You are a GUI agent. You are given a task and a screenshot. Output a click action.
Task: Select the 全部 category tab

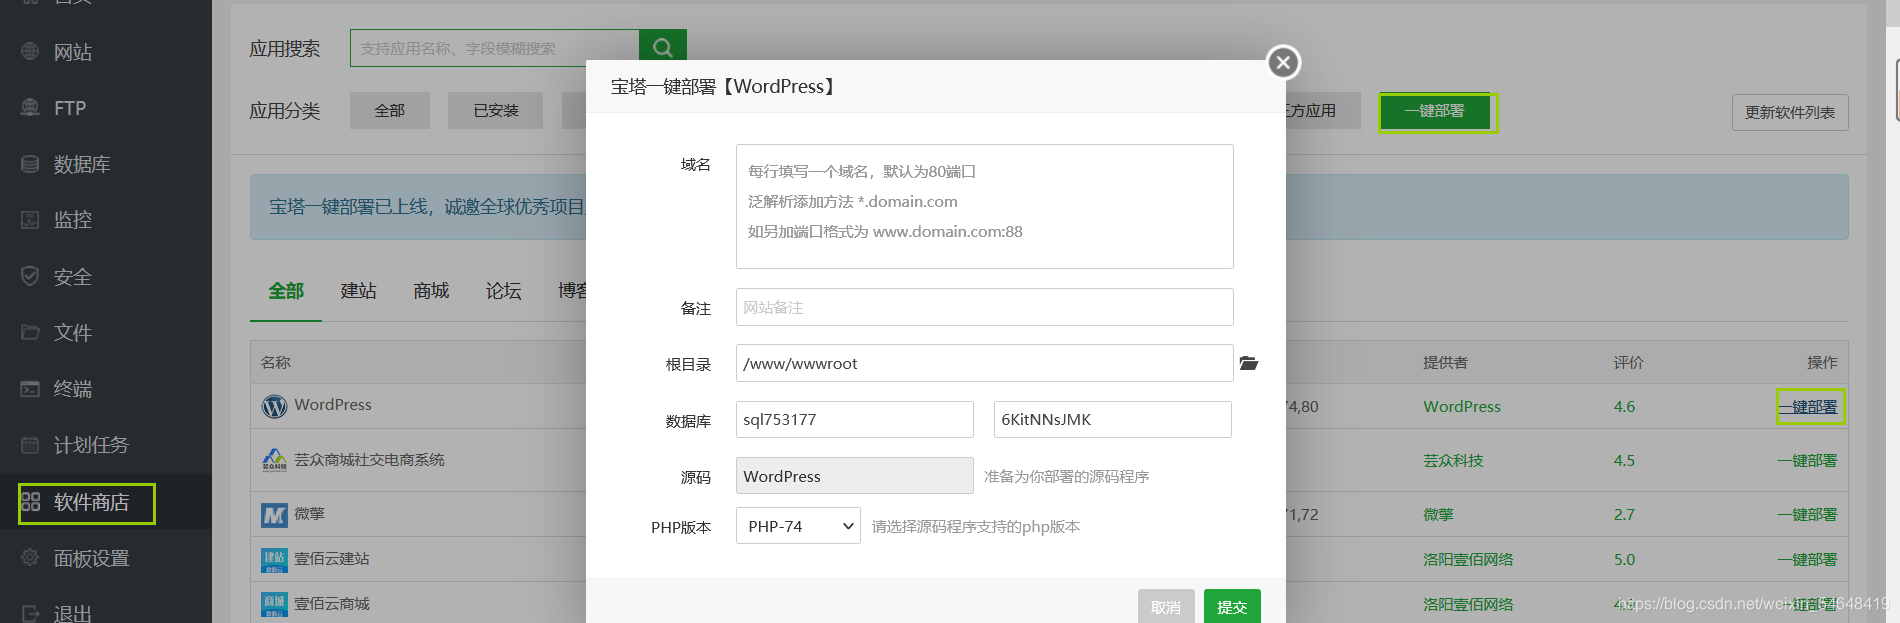286,291
